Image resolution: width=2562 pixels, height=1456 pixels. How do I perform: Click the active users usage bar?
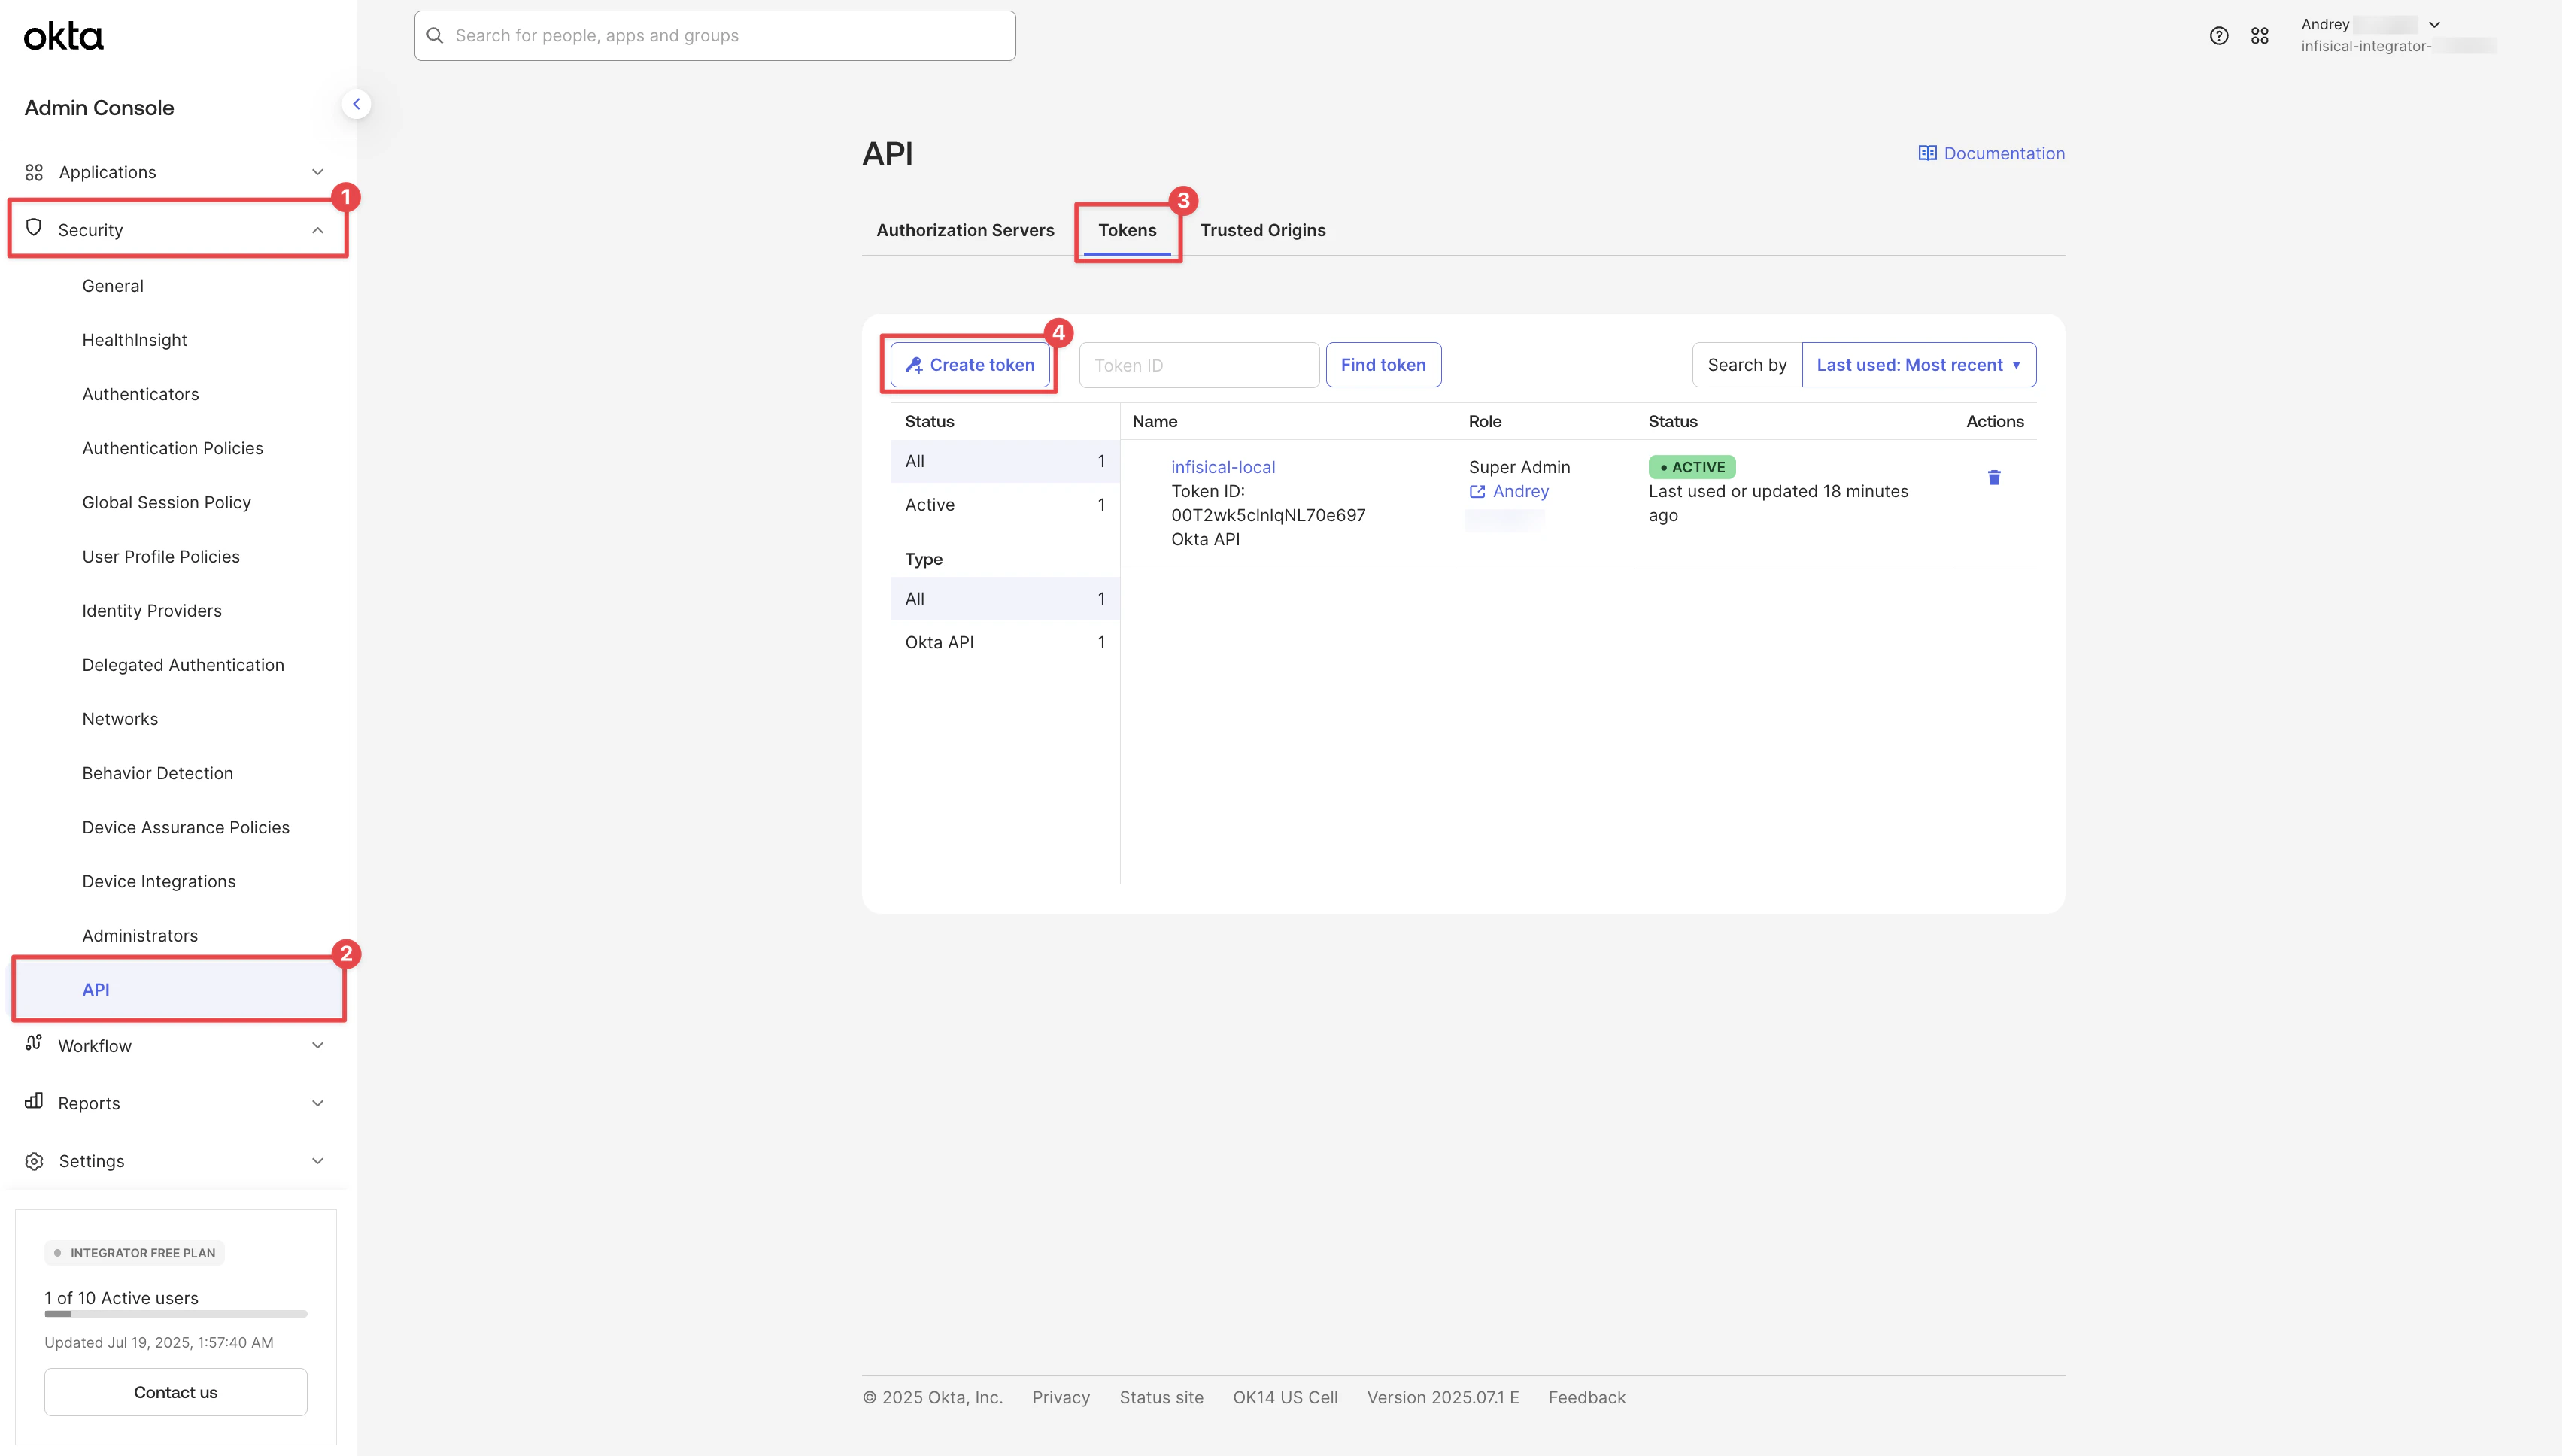[176, 1314]
